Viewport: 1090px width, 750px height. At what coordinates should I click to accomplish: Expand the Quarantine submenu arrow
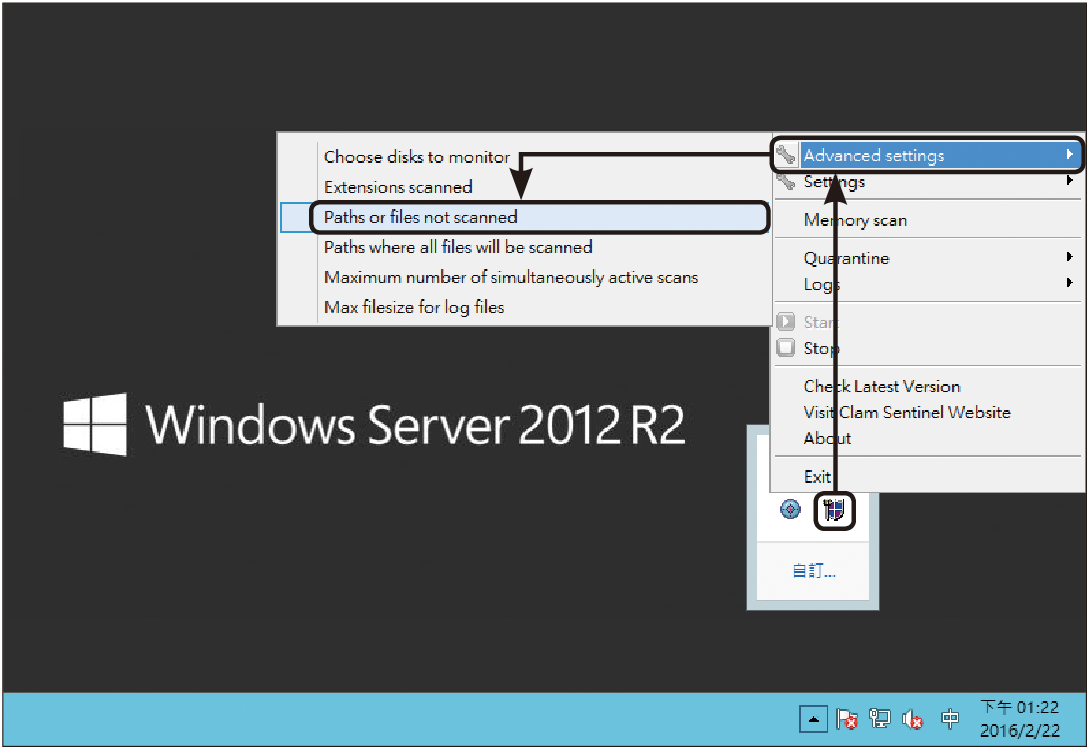1070,257
